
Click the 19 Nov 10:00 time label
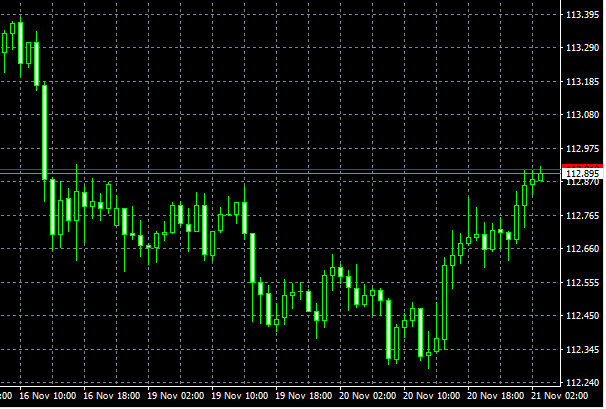240,396
